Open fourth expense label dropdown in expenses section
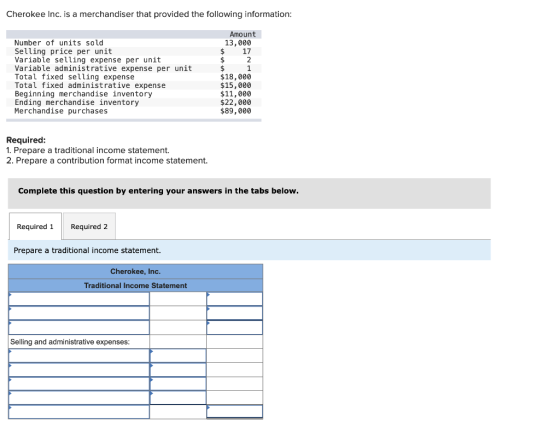The image size is (560, 422). pyautogui.click(x=79, y=397)
